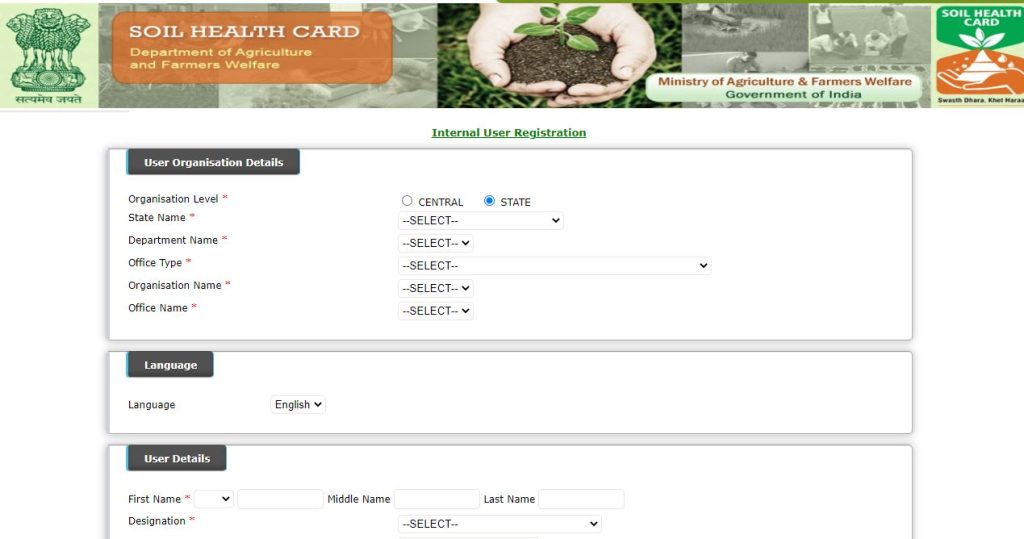1024x539 pixels.
Task: Click the Internal User Registration heading link
Action: click(x=509, y=133)
